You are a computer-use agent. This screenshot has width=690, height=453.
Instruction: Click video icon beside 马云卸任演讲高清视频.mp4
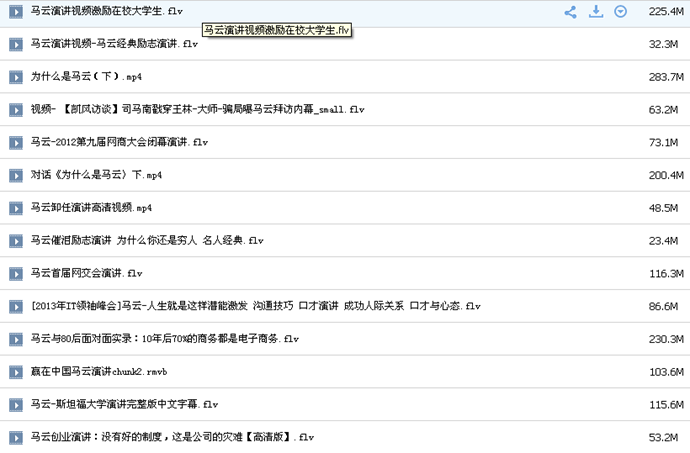(16, 208)
